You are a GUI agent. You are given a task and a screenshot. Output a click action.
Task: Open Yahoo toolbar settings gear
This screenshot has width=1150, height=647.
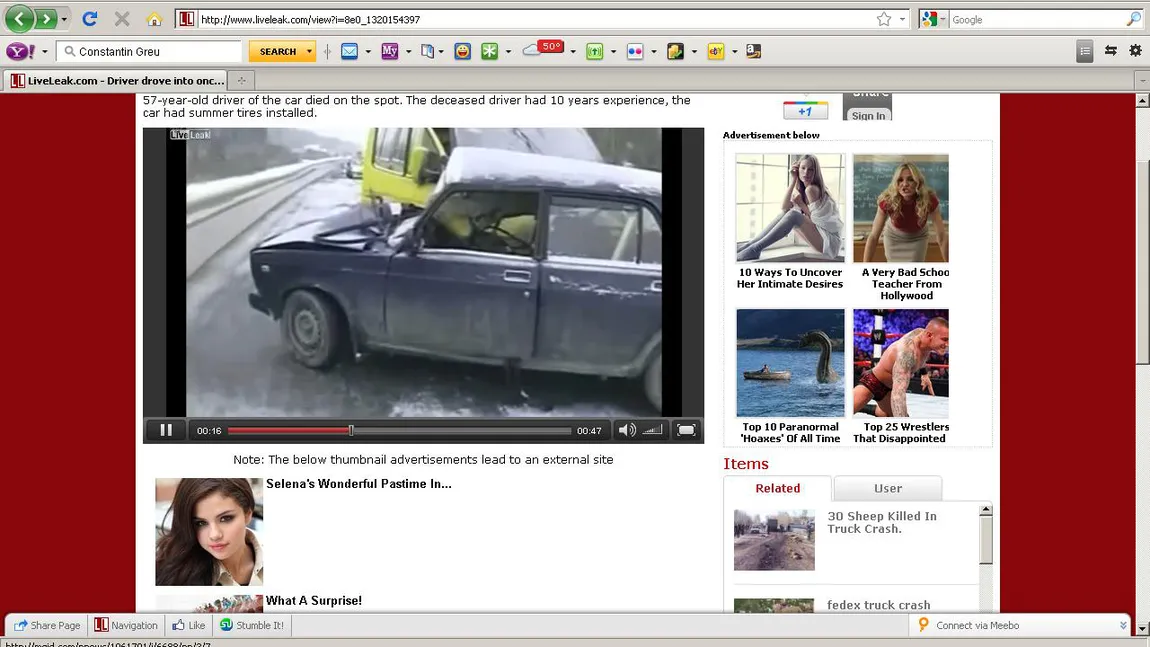[x=1135, y=51]
